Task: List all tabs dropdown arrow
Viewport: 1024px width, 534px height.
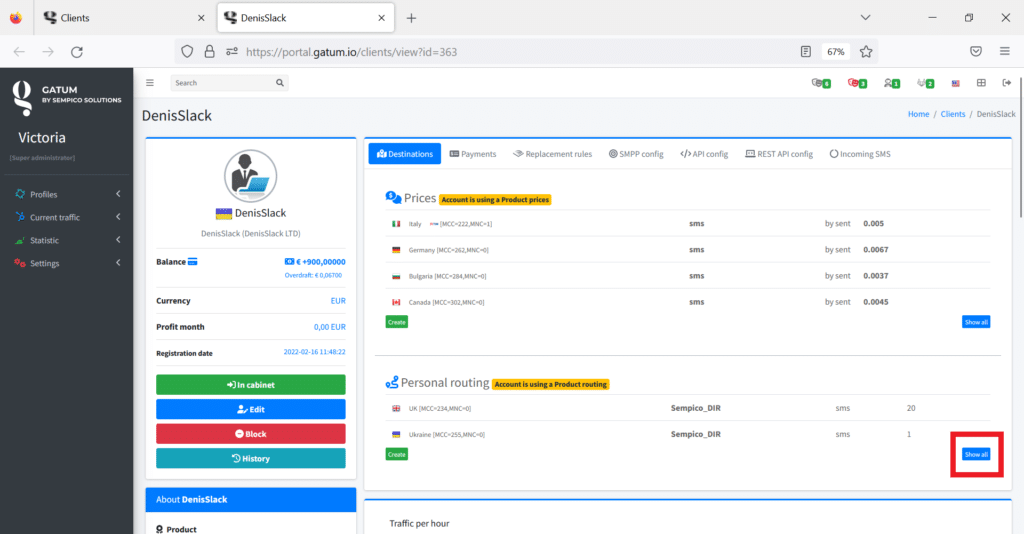Action: point(865,18)
